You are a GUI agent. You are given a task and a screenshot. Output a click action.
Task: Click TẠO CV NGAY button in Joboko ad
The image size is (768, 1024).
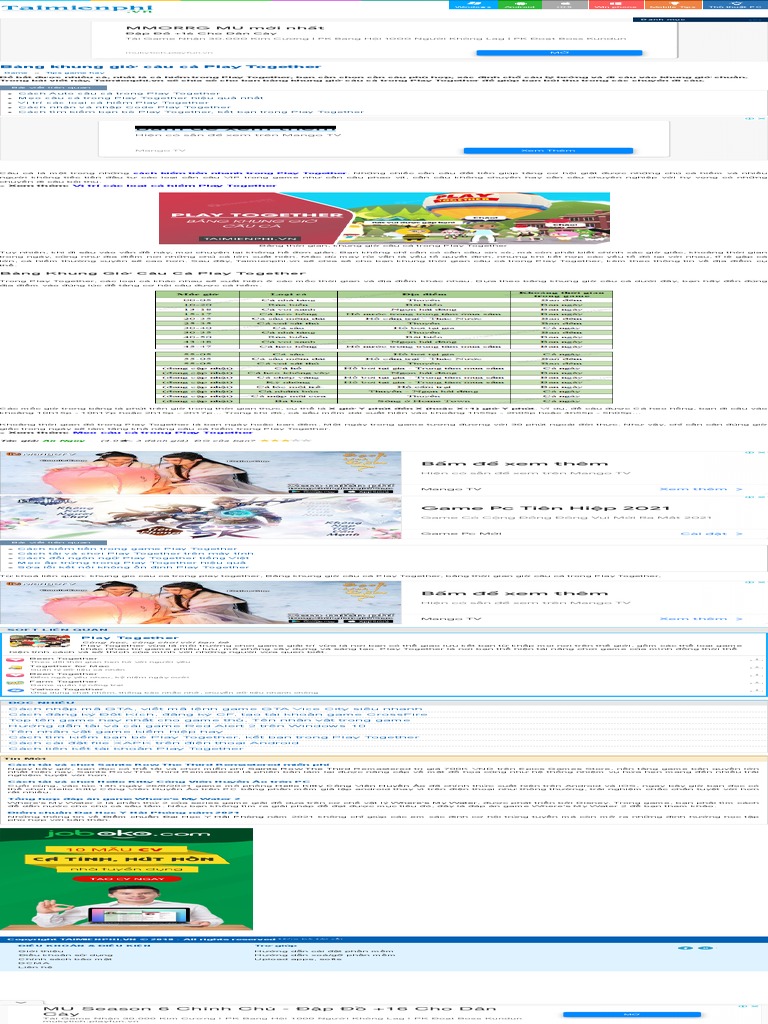coord(126,879)
